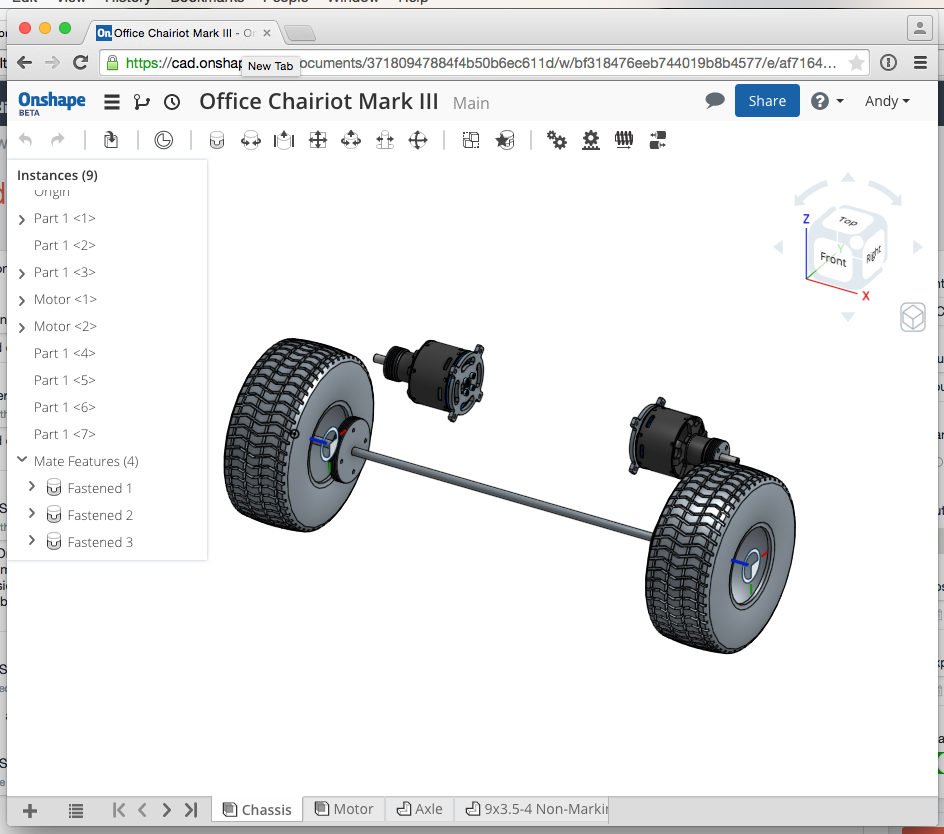Expand the Fastened 3 mate
Screen dimensions: 944x834
[32, 541]
